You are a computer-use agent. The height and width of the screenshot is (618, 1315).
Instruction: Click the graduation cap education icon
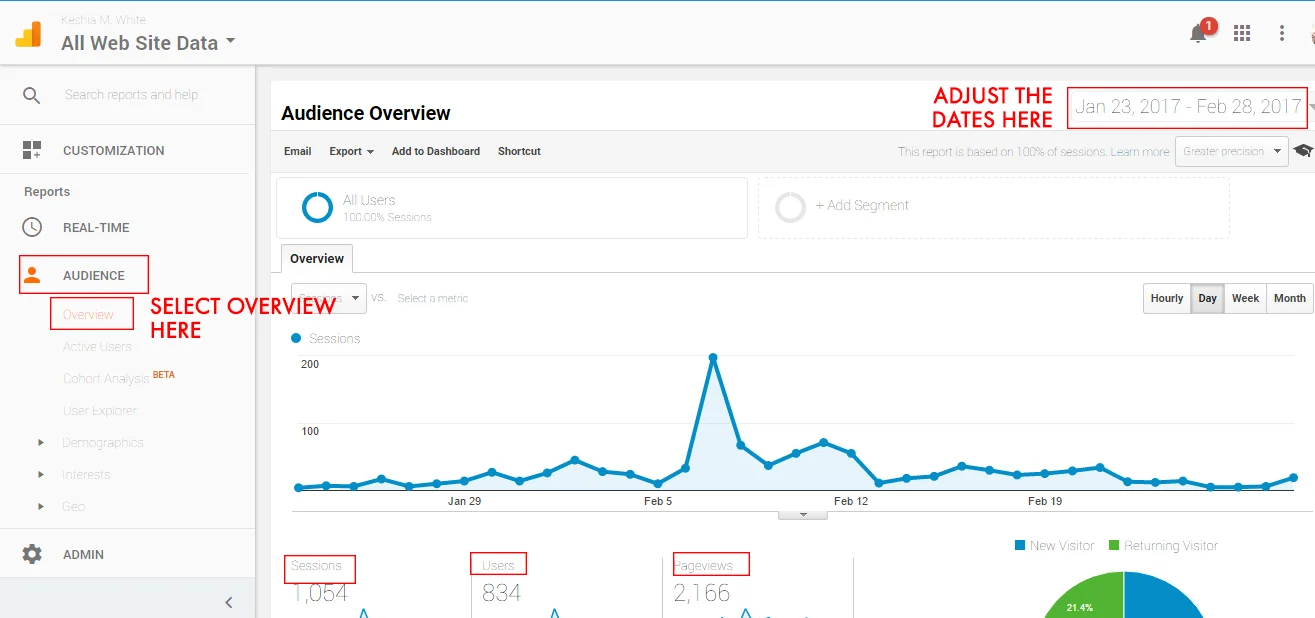click(1303, 151)
